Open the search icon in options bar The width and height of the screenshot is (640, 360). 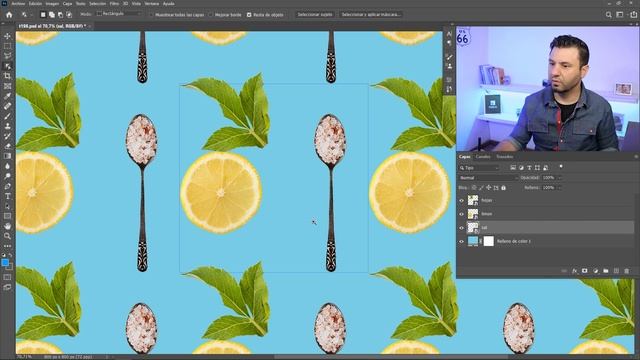point(609,15)
